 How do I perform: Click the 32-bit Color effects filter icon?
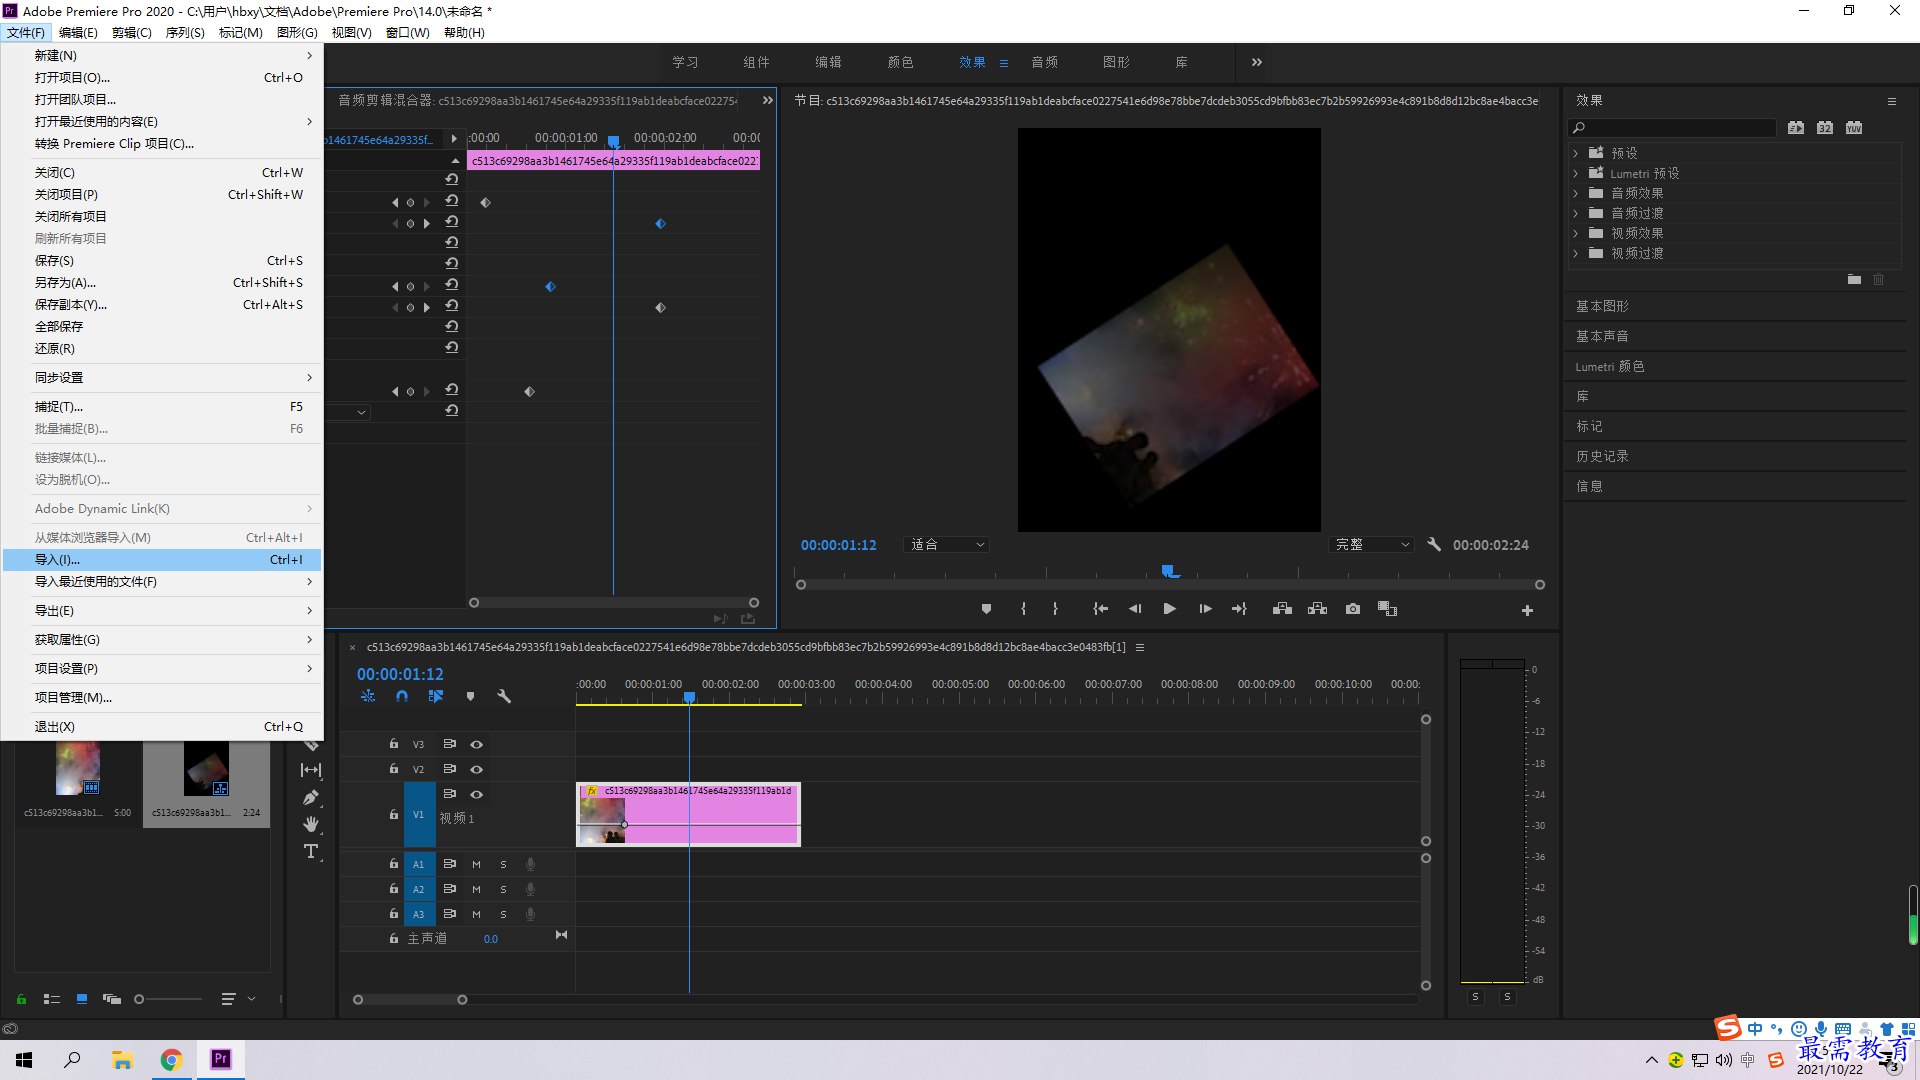tap(1825, 128)
